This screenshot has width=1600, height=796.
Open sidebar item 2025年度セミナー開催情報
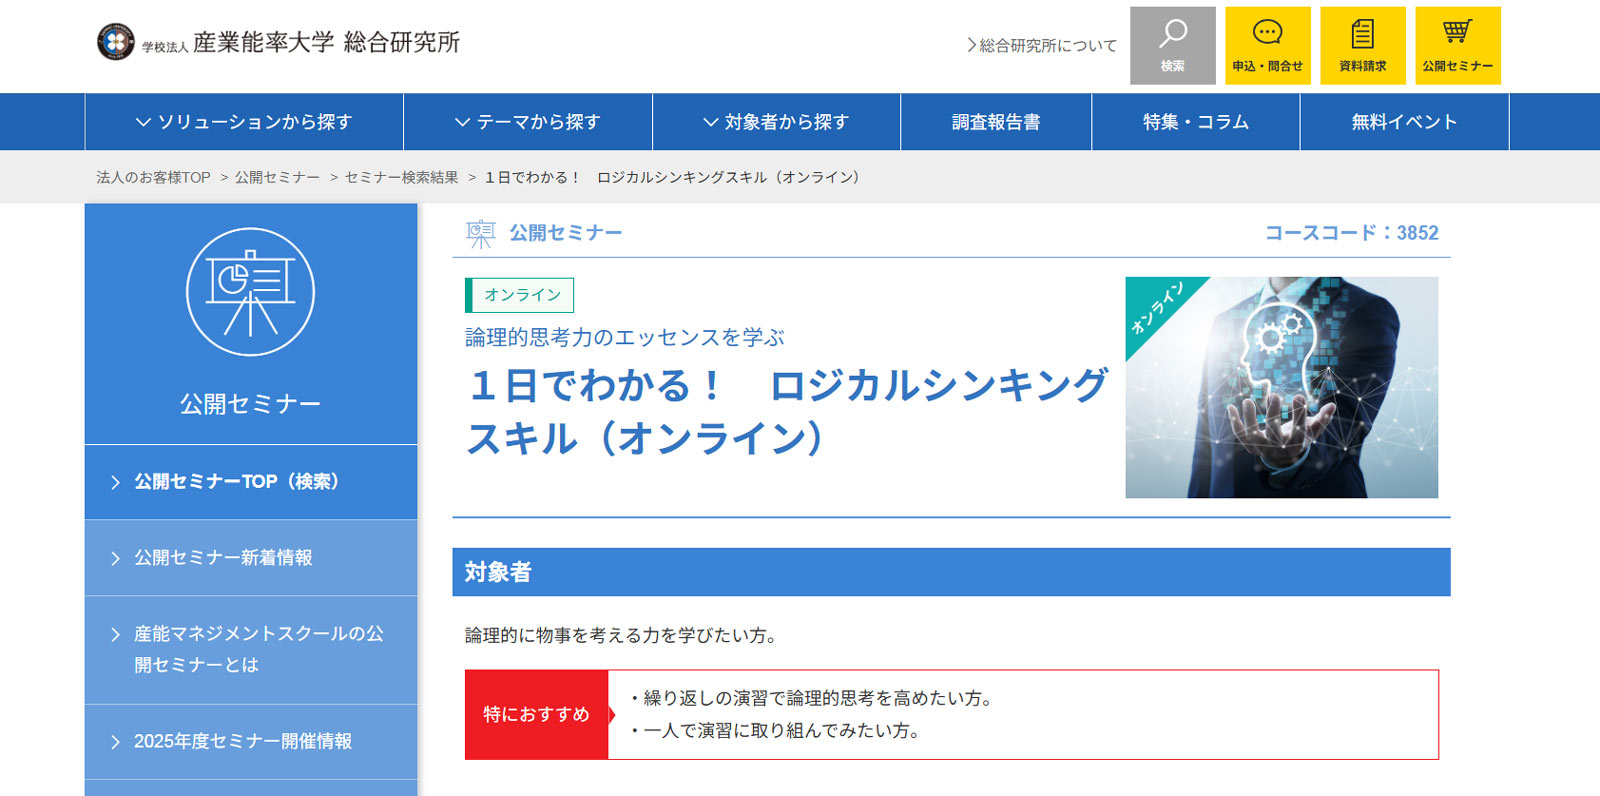click(x=251, y=742)
